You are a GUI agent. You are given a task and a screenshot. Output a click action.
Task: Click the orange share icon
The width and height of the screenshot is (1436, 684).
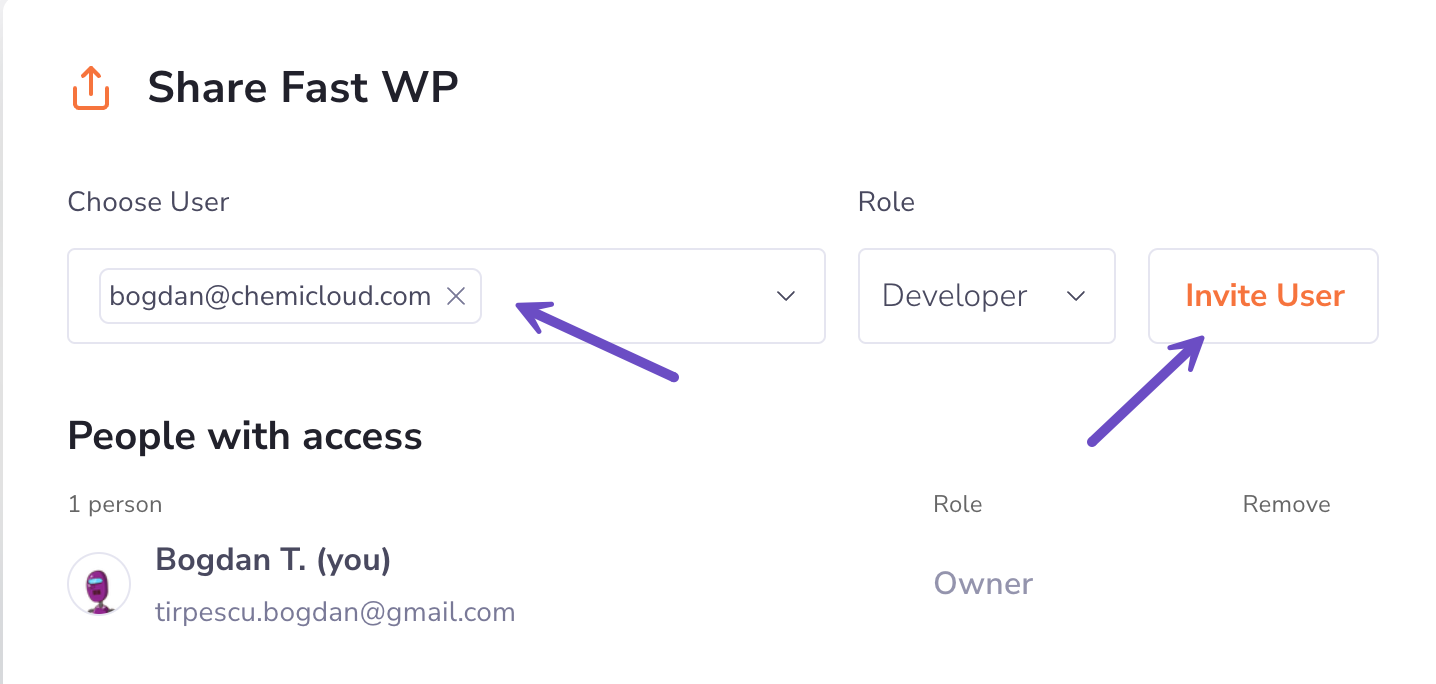[x=91, y=89]
